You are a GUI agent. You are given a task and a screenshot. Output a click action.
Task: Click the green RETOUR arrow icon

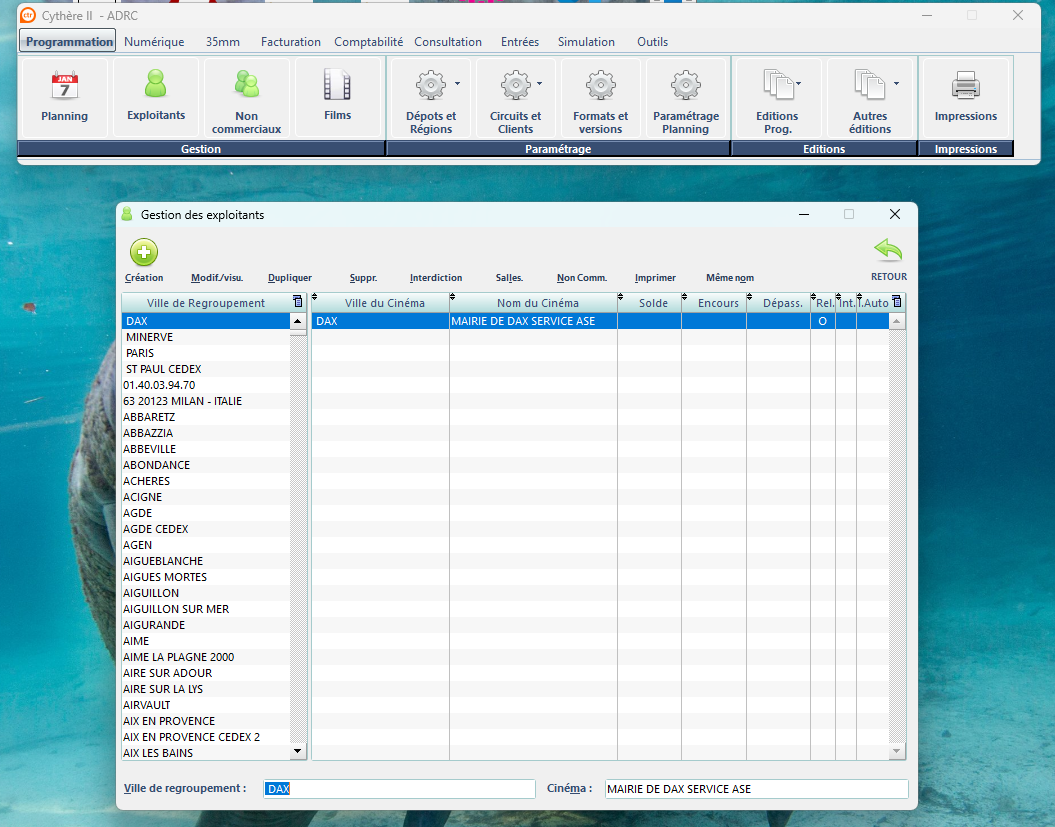point(888,250)
